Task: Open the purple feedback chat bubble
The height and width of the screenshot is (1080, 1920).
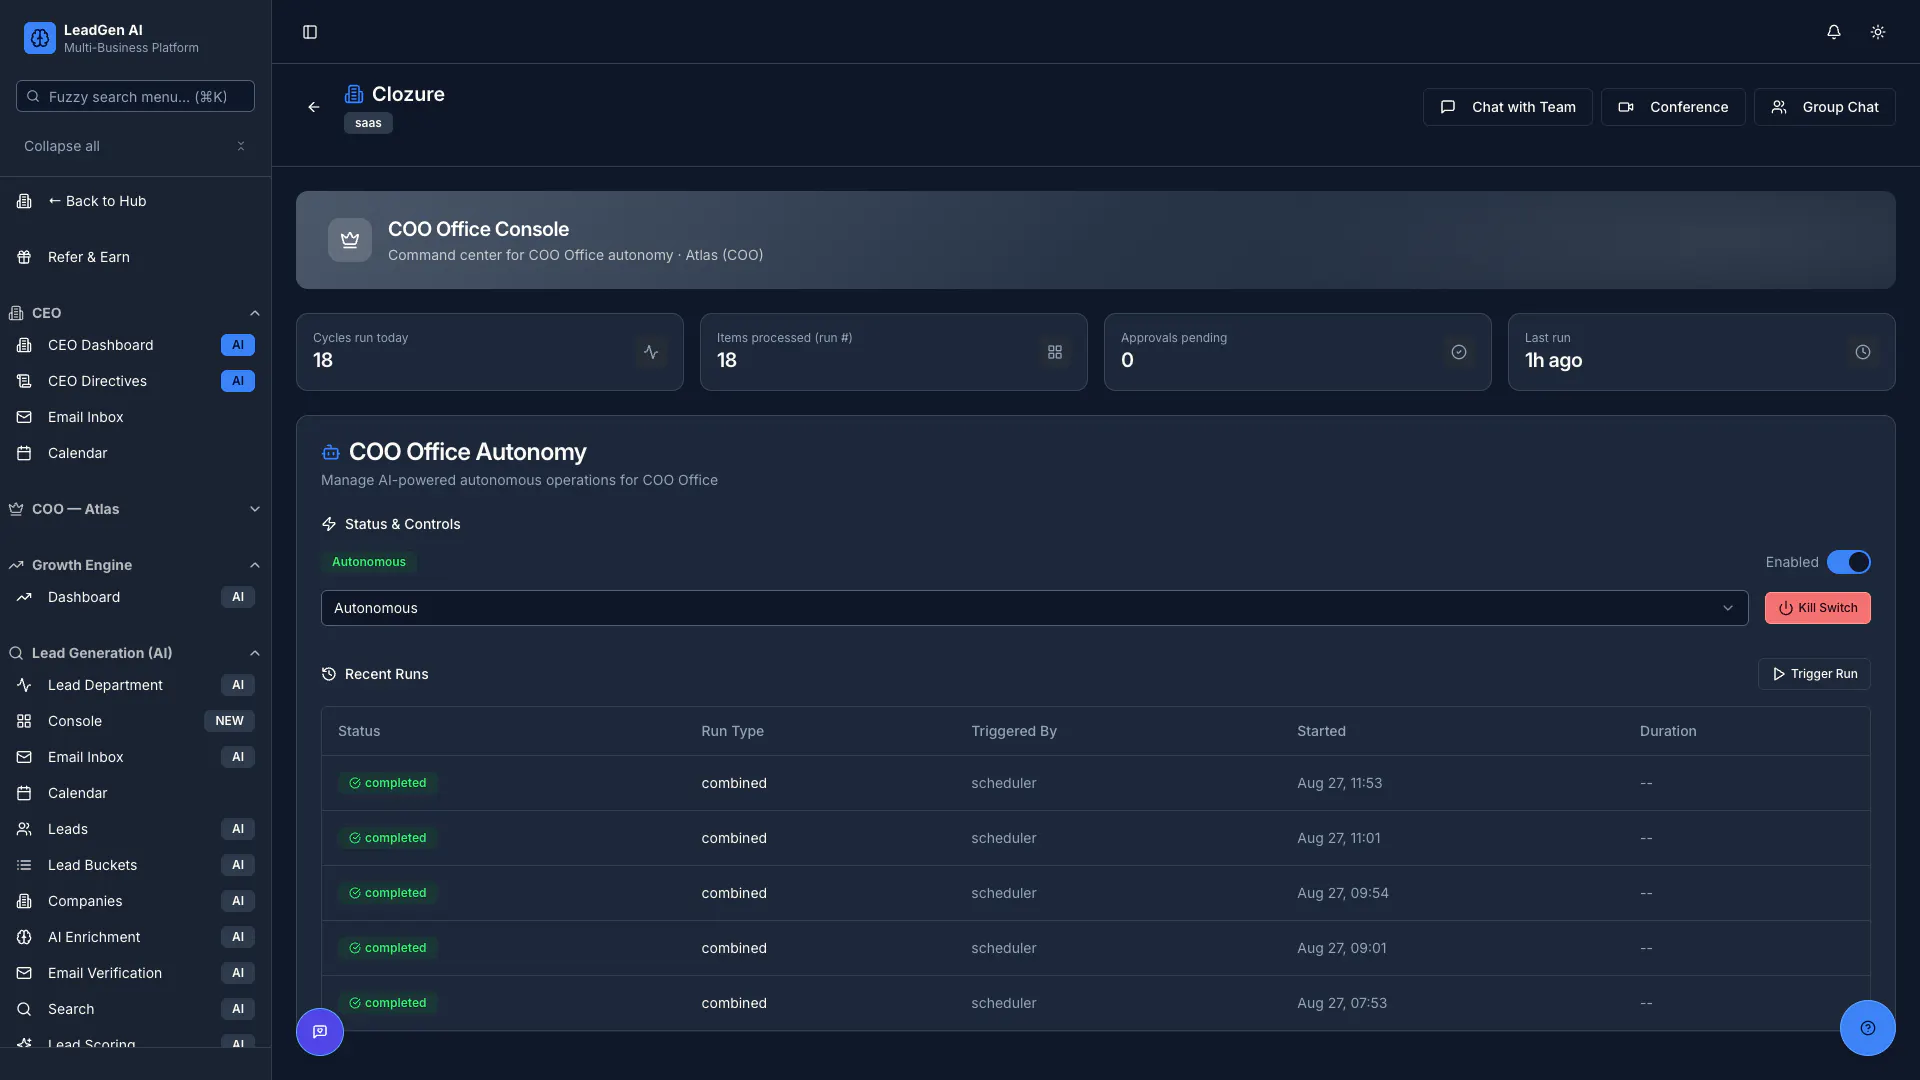Action: pos(320,1031)
